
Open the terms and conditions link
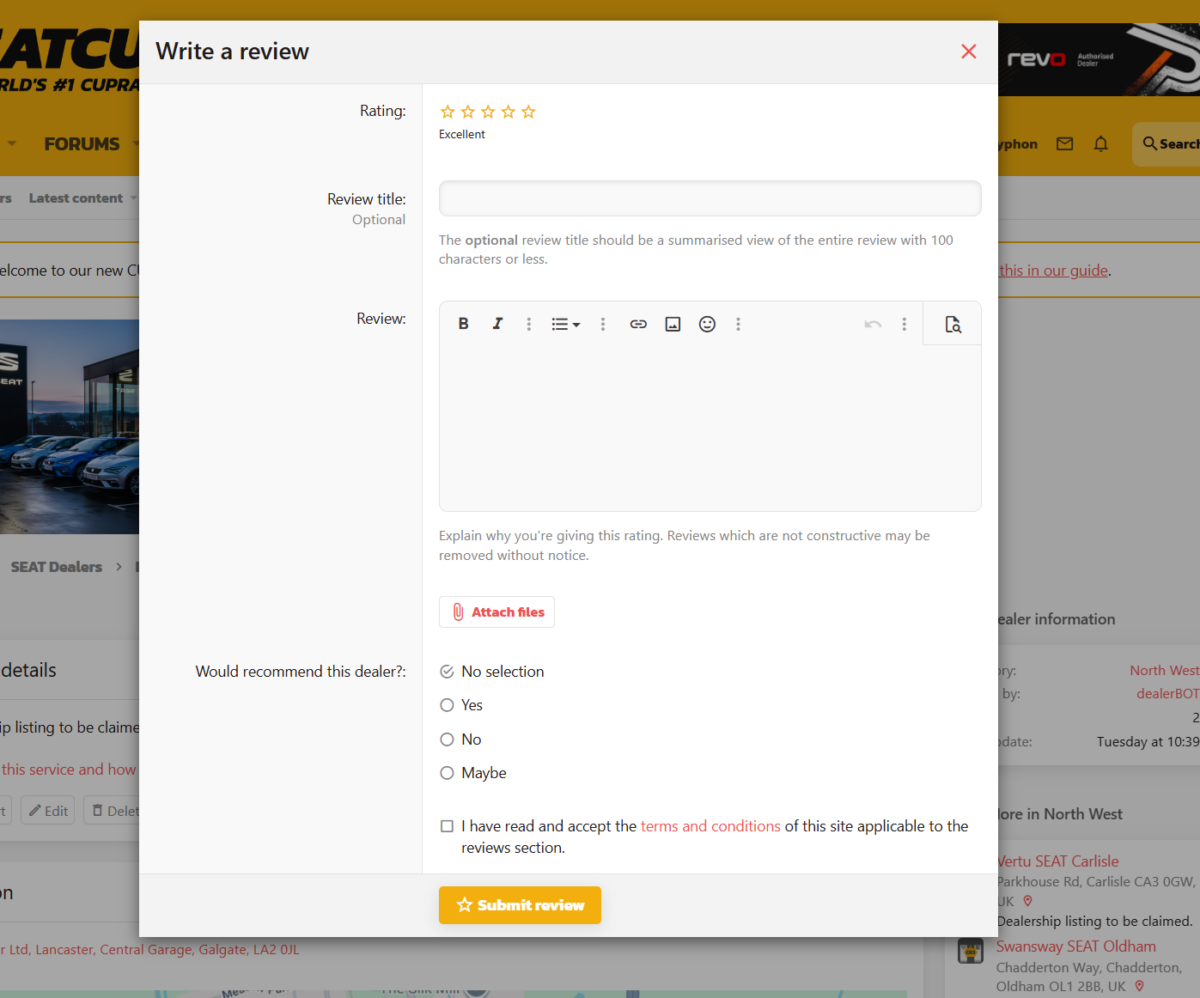coord(710,826)
